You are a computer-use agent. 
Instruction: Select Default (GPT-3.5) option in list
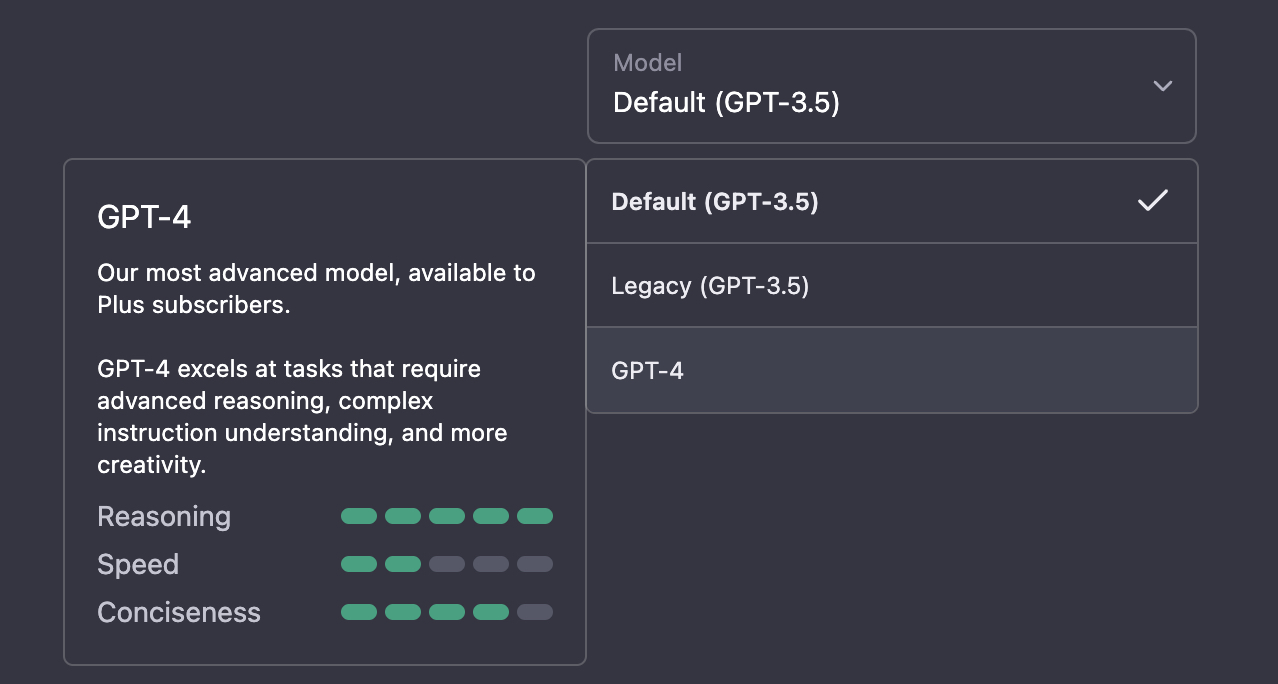[715, 202]
